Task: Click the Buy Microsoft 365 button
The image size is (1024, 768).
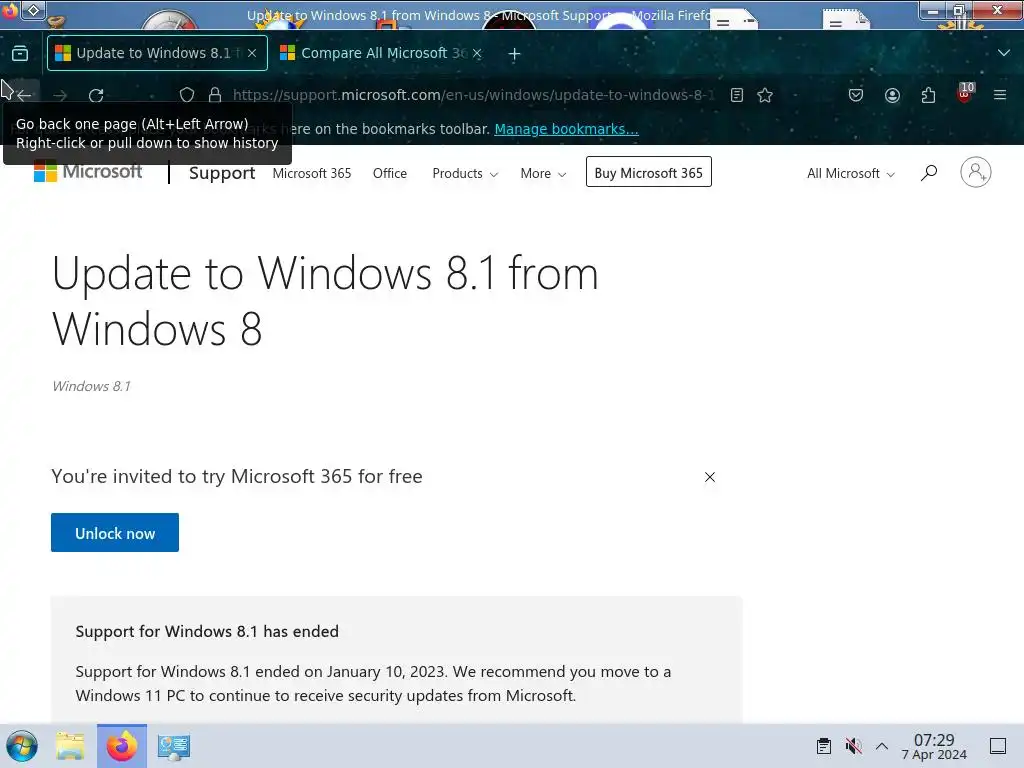Action: 648,172
